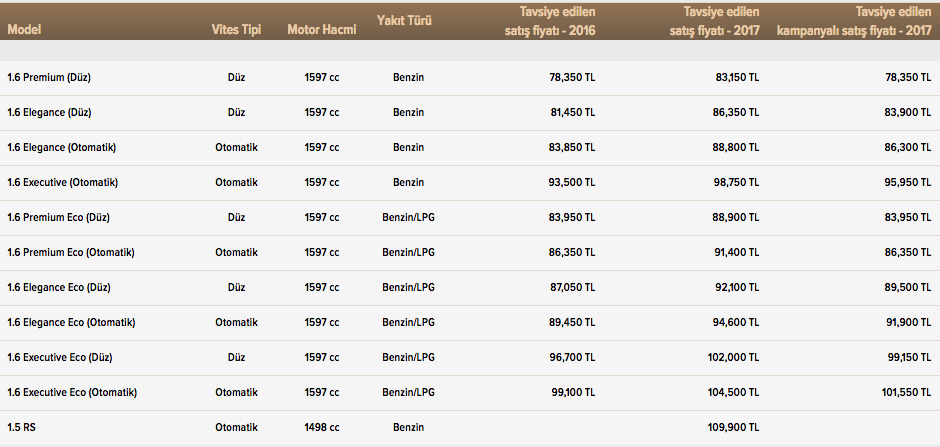Select 1.6 Premium Eco (Otomatik) row
The image size is (940, 447).
[70, 252]
